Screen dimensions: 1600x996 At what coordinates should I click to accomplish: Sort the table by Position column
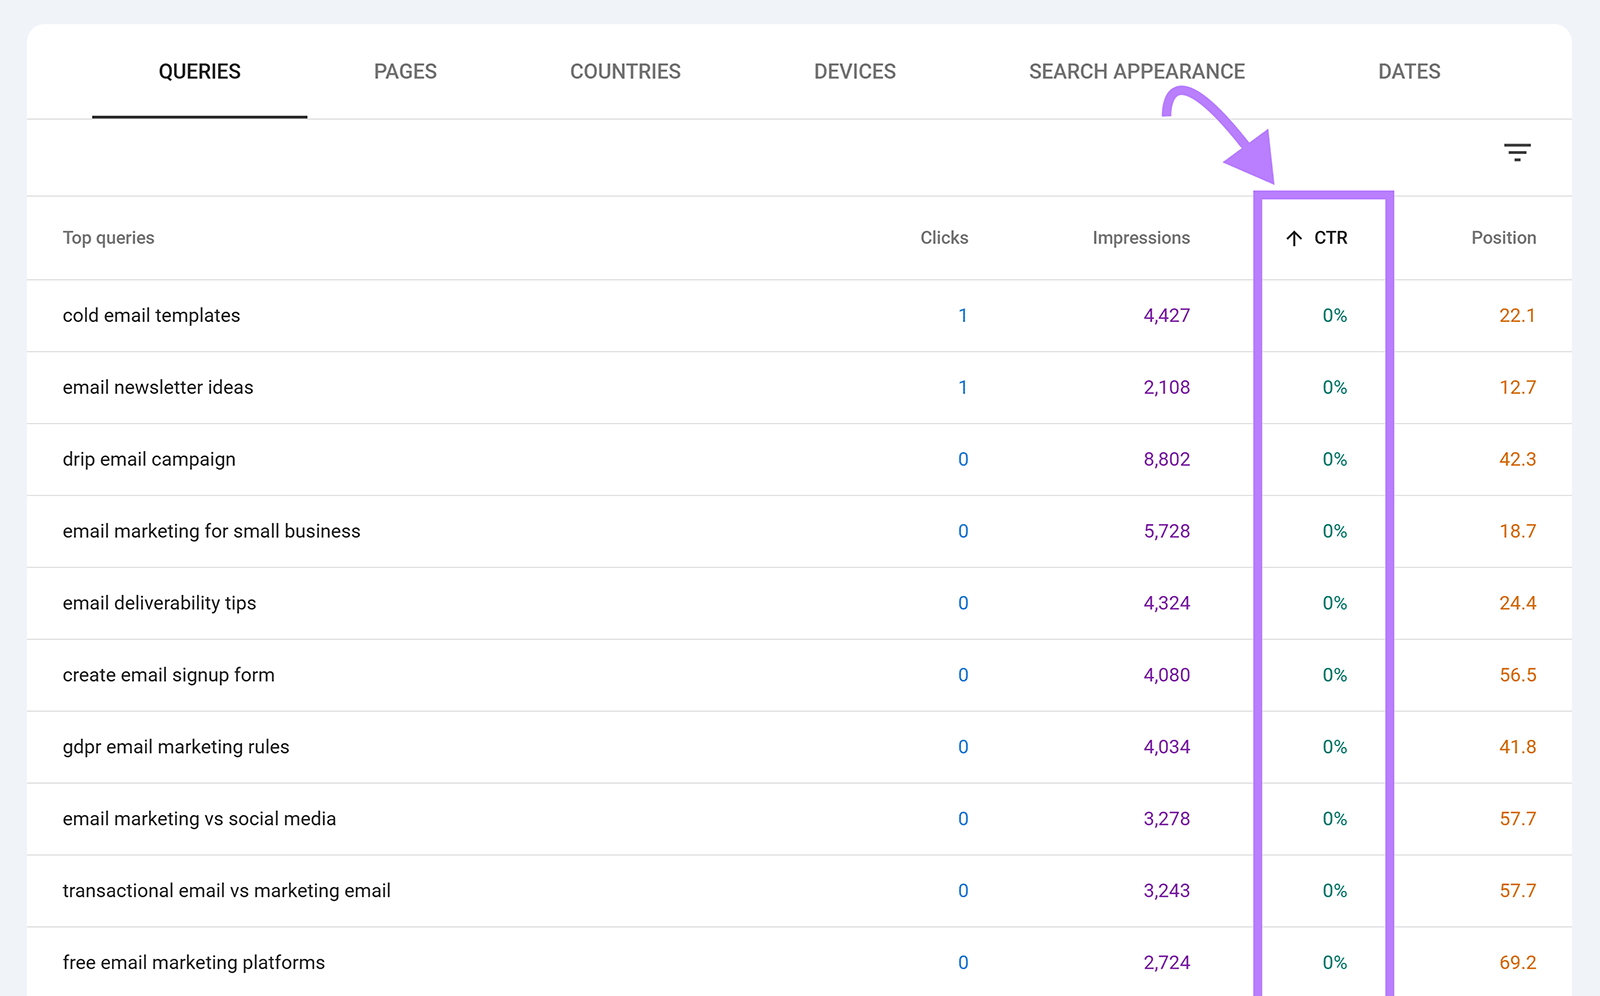1503,238
